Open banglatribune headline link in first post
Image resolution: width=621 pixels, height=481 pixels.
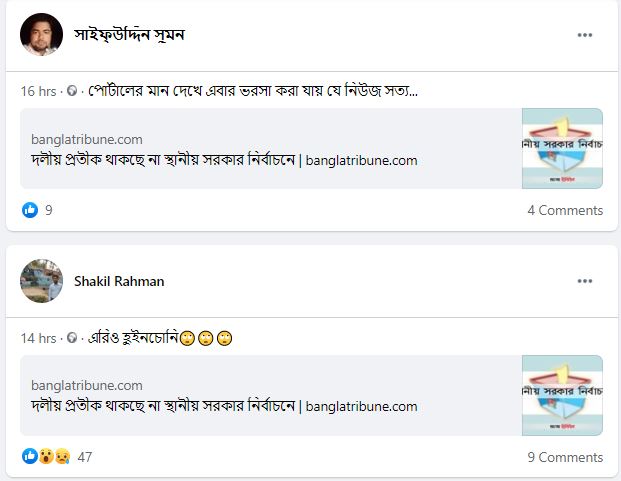(x=224, y=160)
